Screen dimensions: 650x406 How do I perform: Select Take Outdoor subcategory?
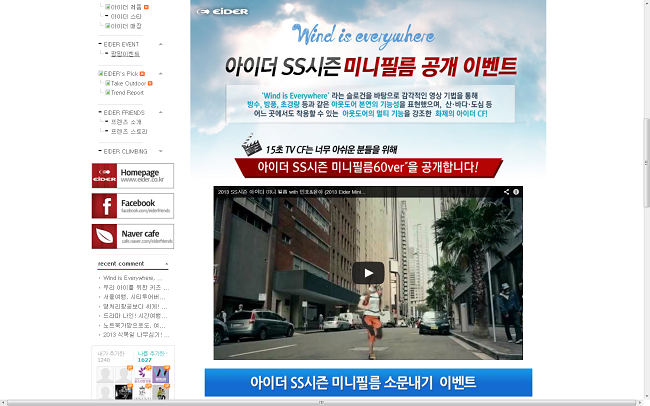click(129, 83)
